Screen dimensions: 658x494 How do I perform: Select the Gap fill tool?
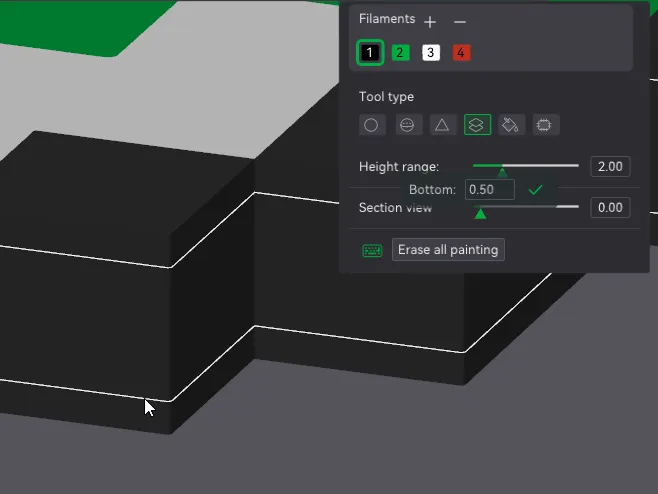pyautogui.click(x=545, y=125)
